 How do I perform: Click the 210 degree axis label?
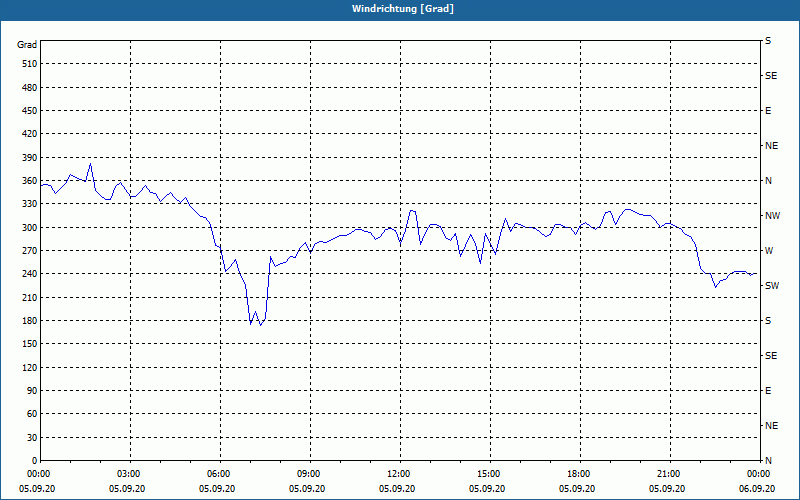pos(30,297)
